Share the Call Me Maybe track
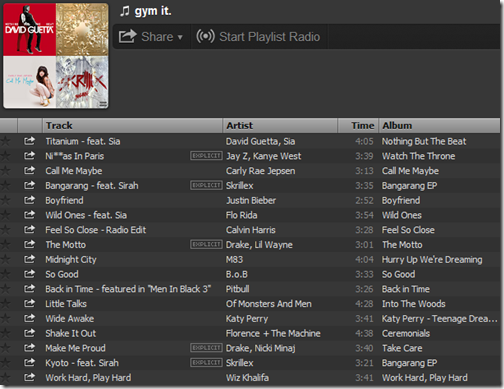This screenshot has width=504, height=389. pyautogui.click(x=29, y=170)
